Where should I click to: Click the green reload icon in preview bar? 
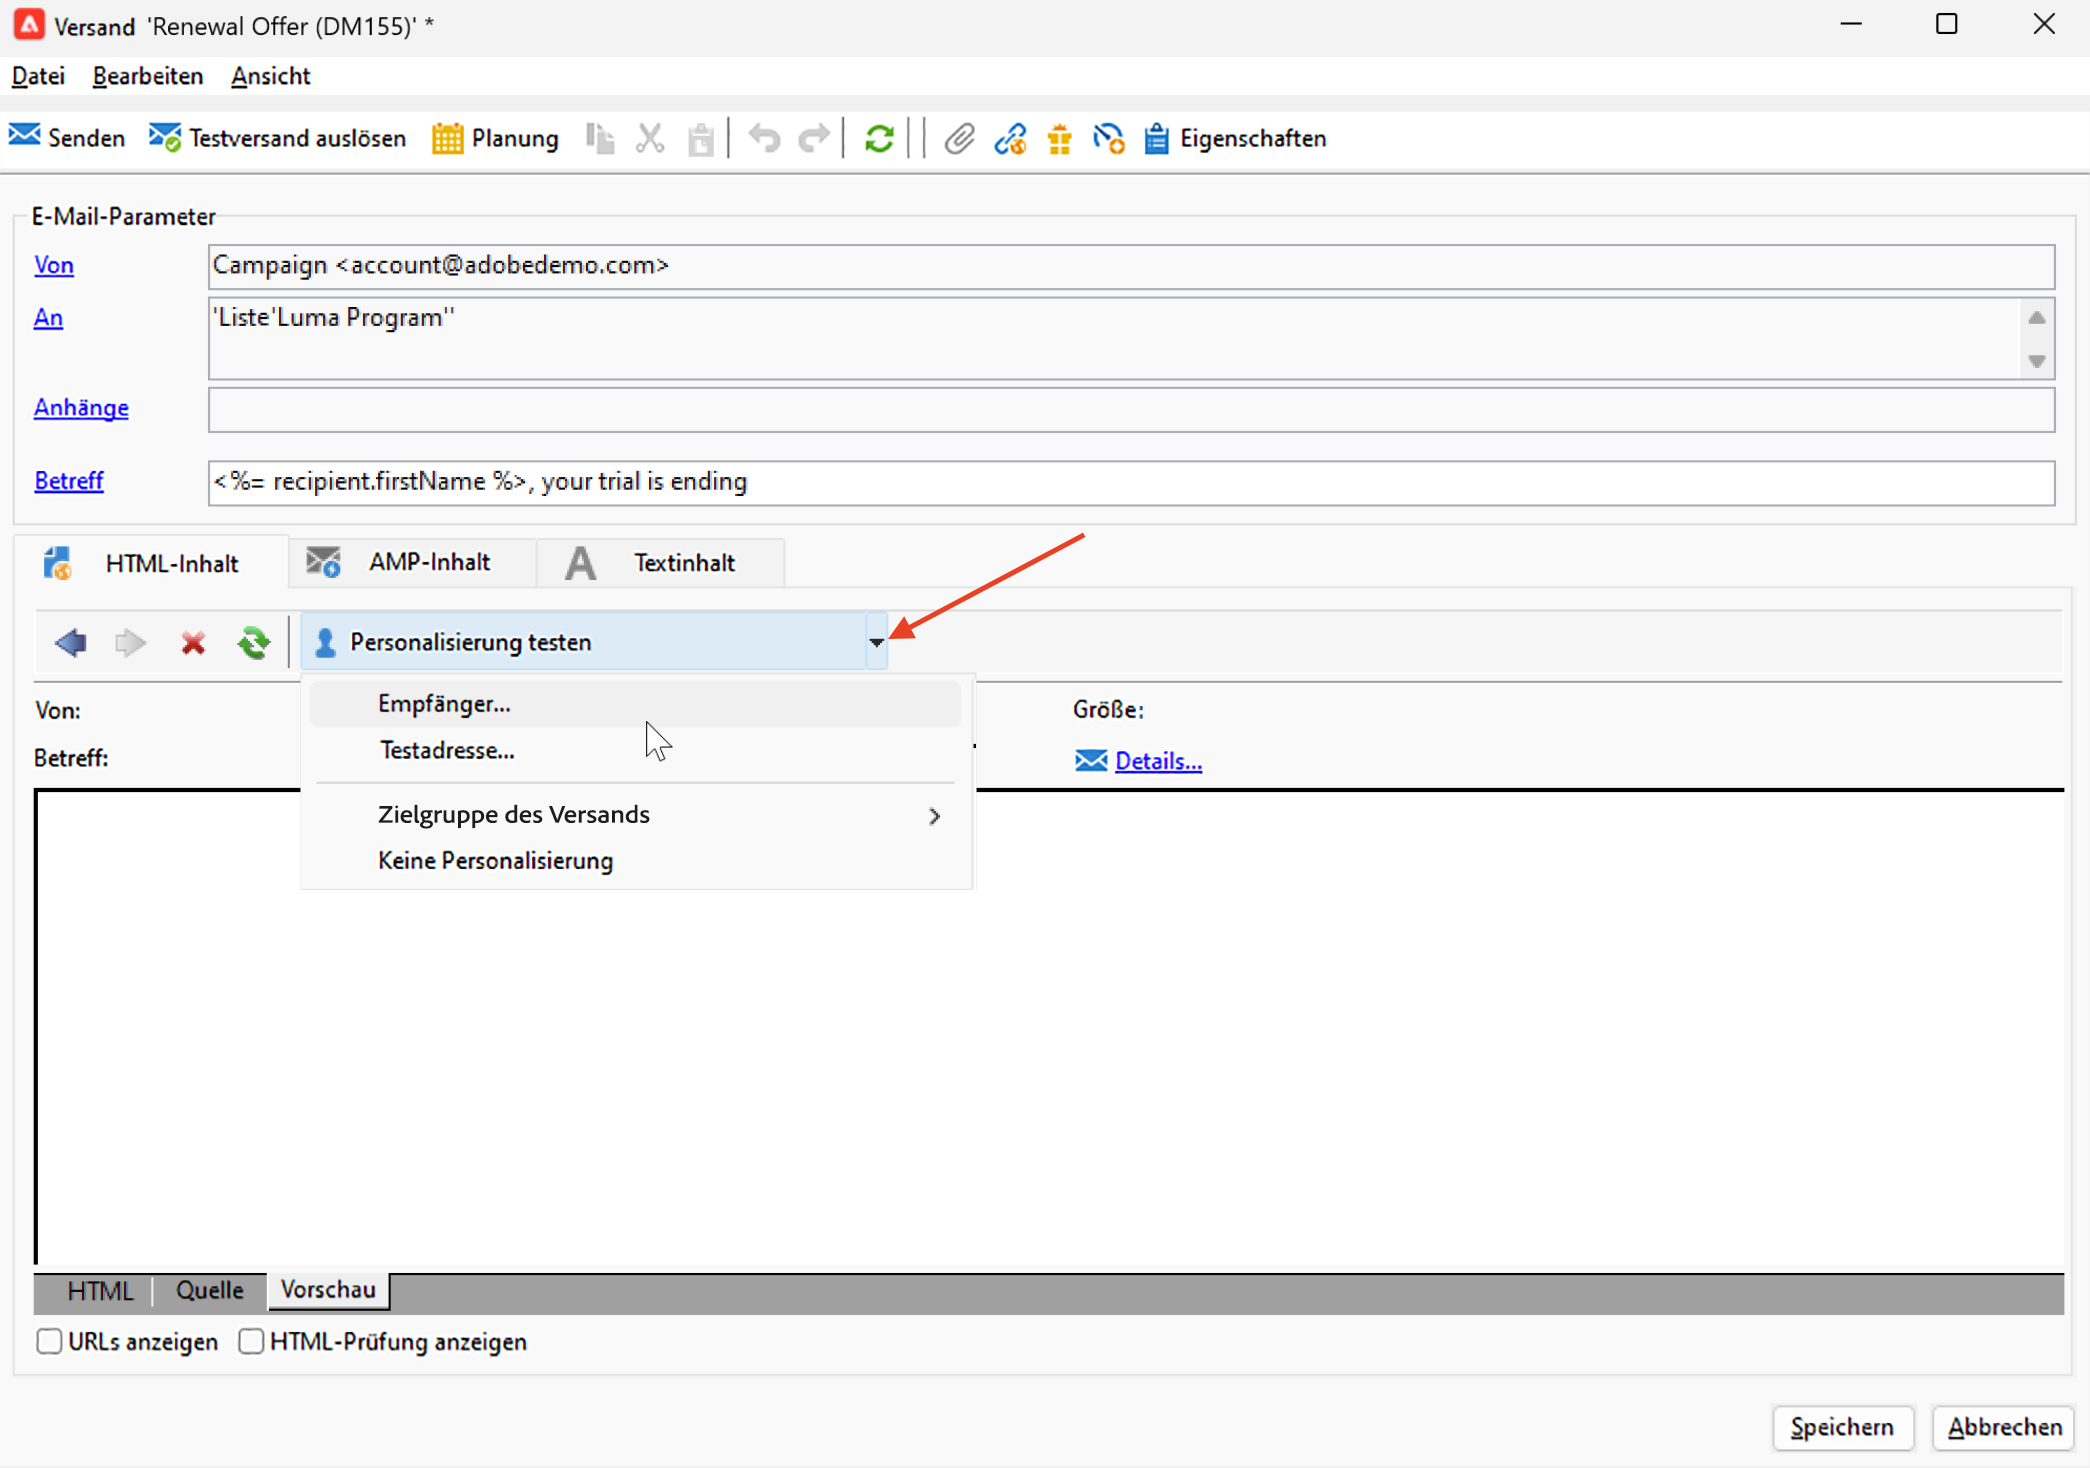tap(254, 642)
